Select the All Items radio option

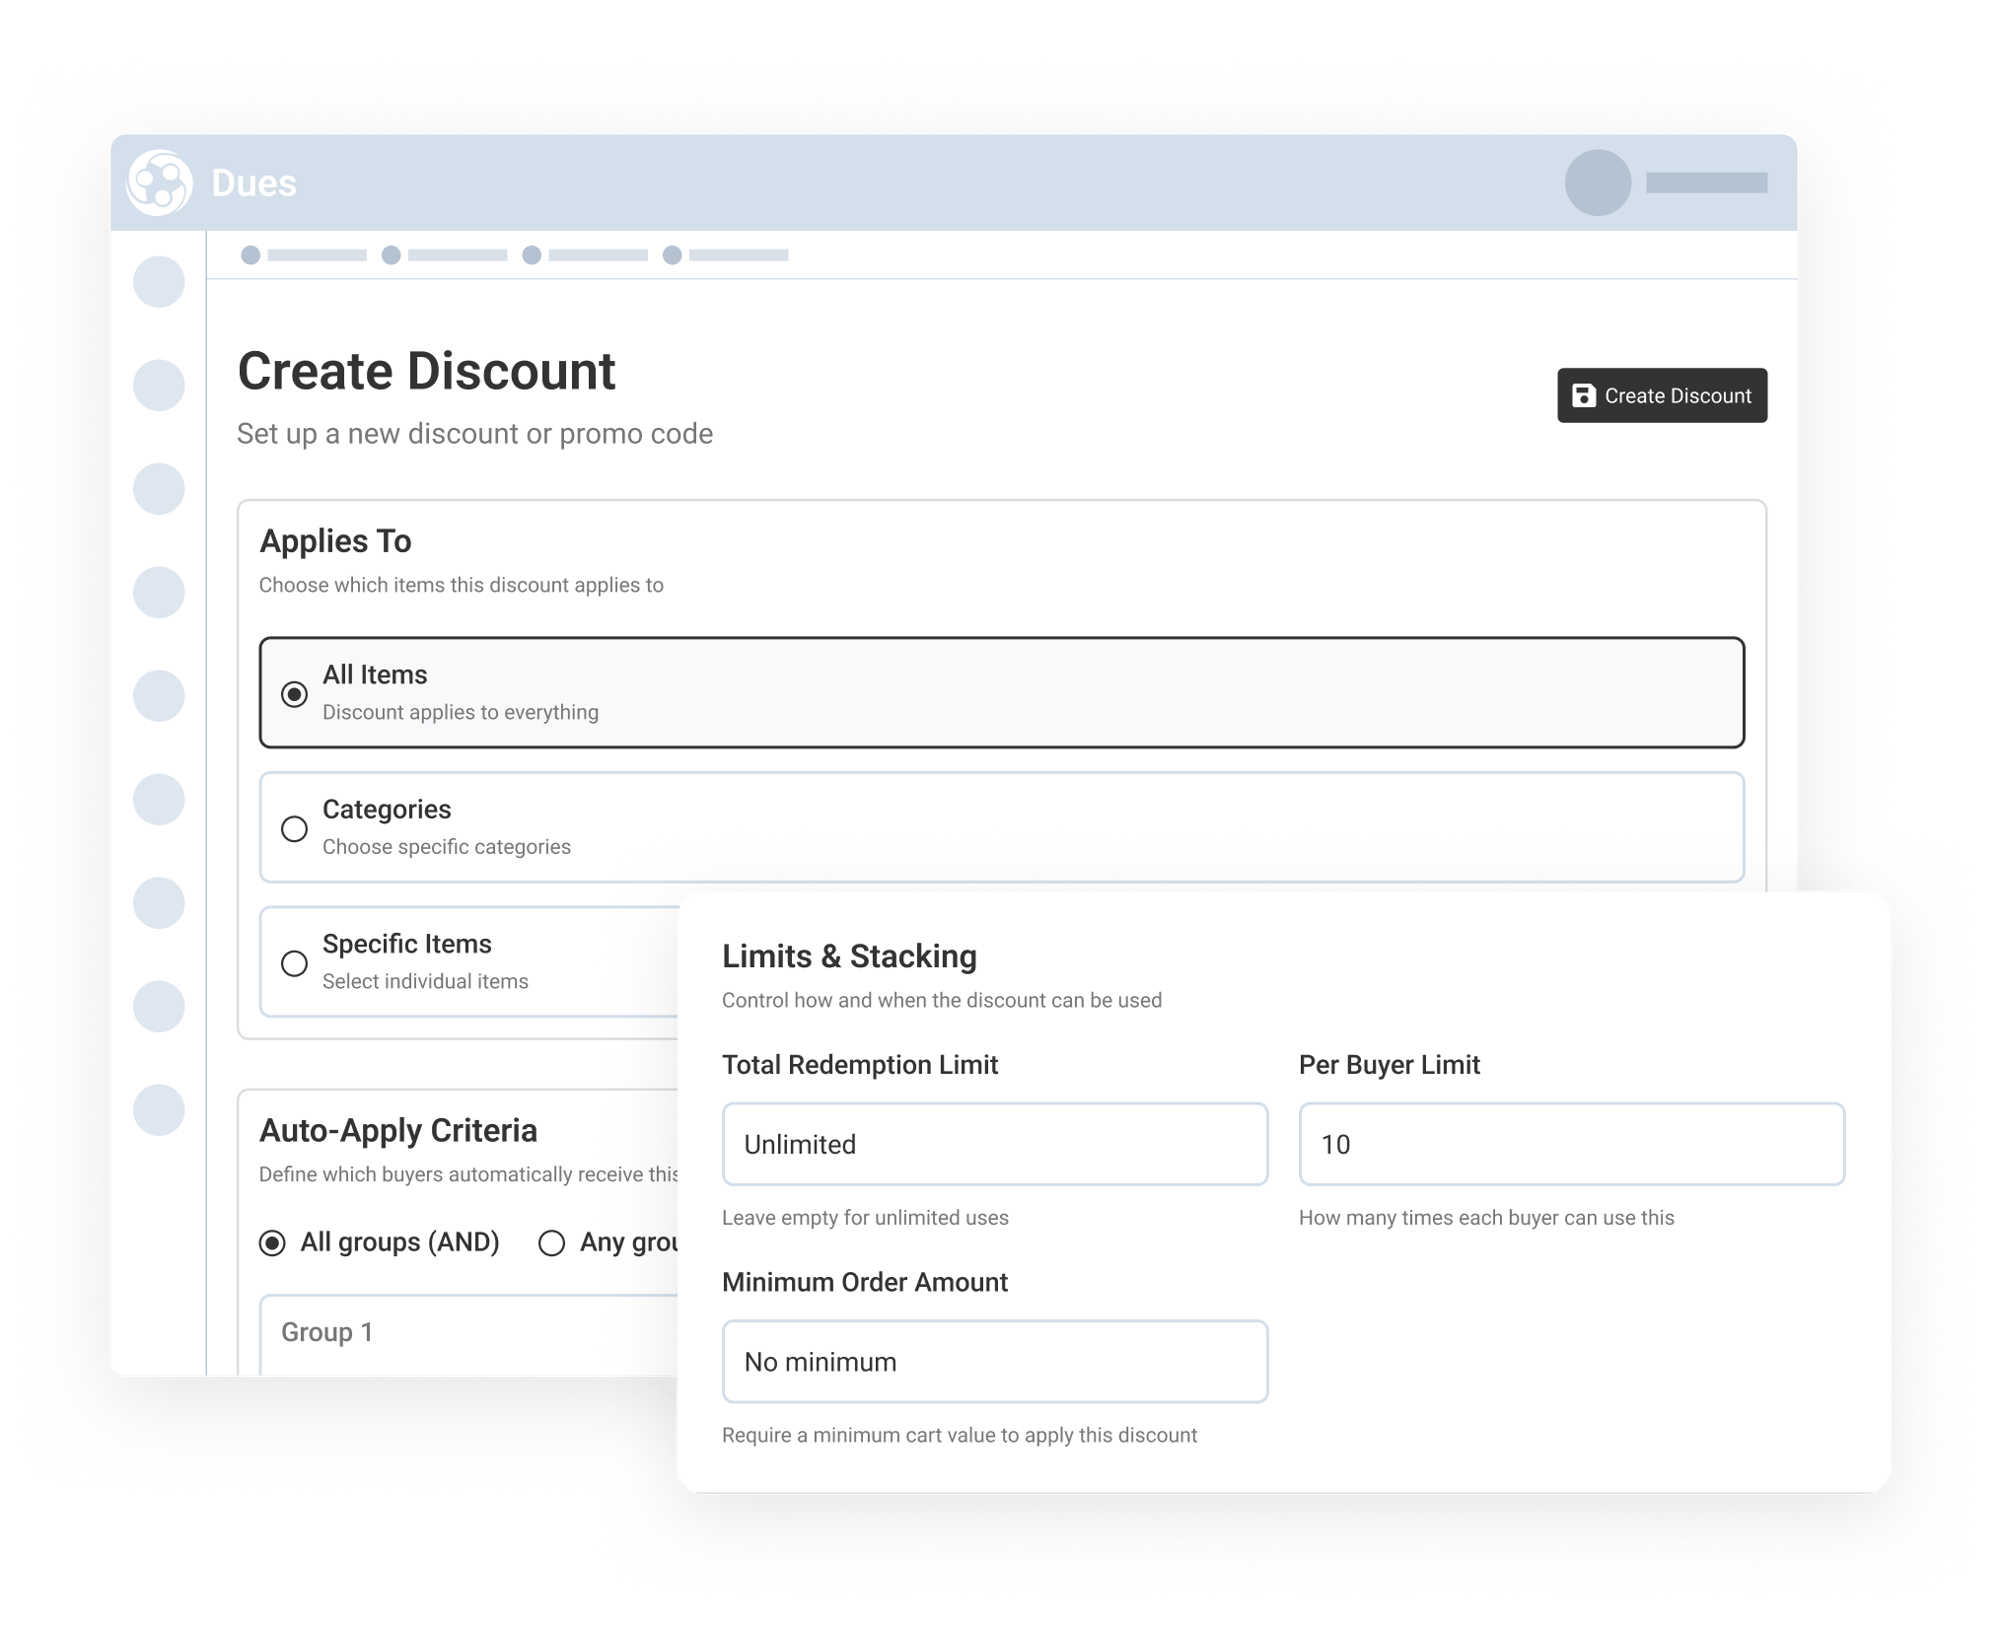click(x=294, y=693)
